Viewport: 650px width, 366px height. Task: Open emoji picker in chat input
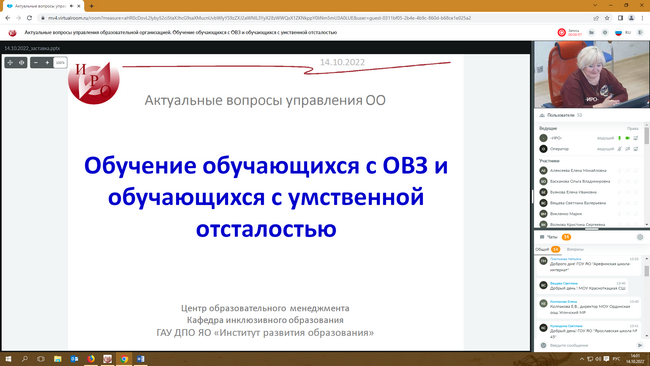tap(543, 345)
